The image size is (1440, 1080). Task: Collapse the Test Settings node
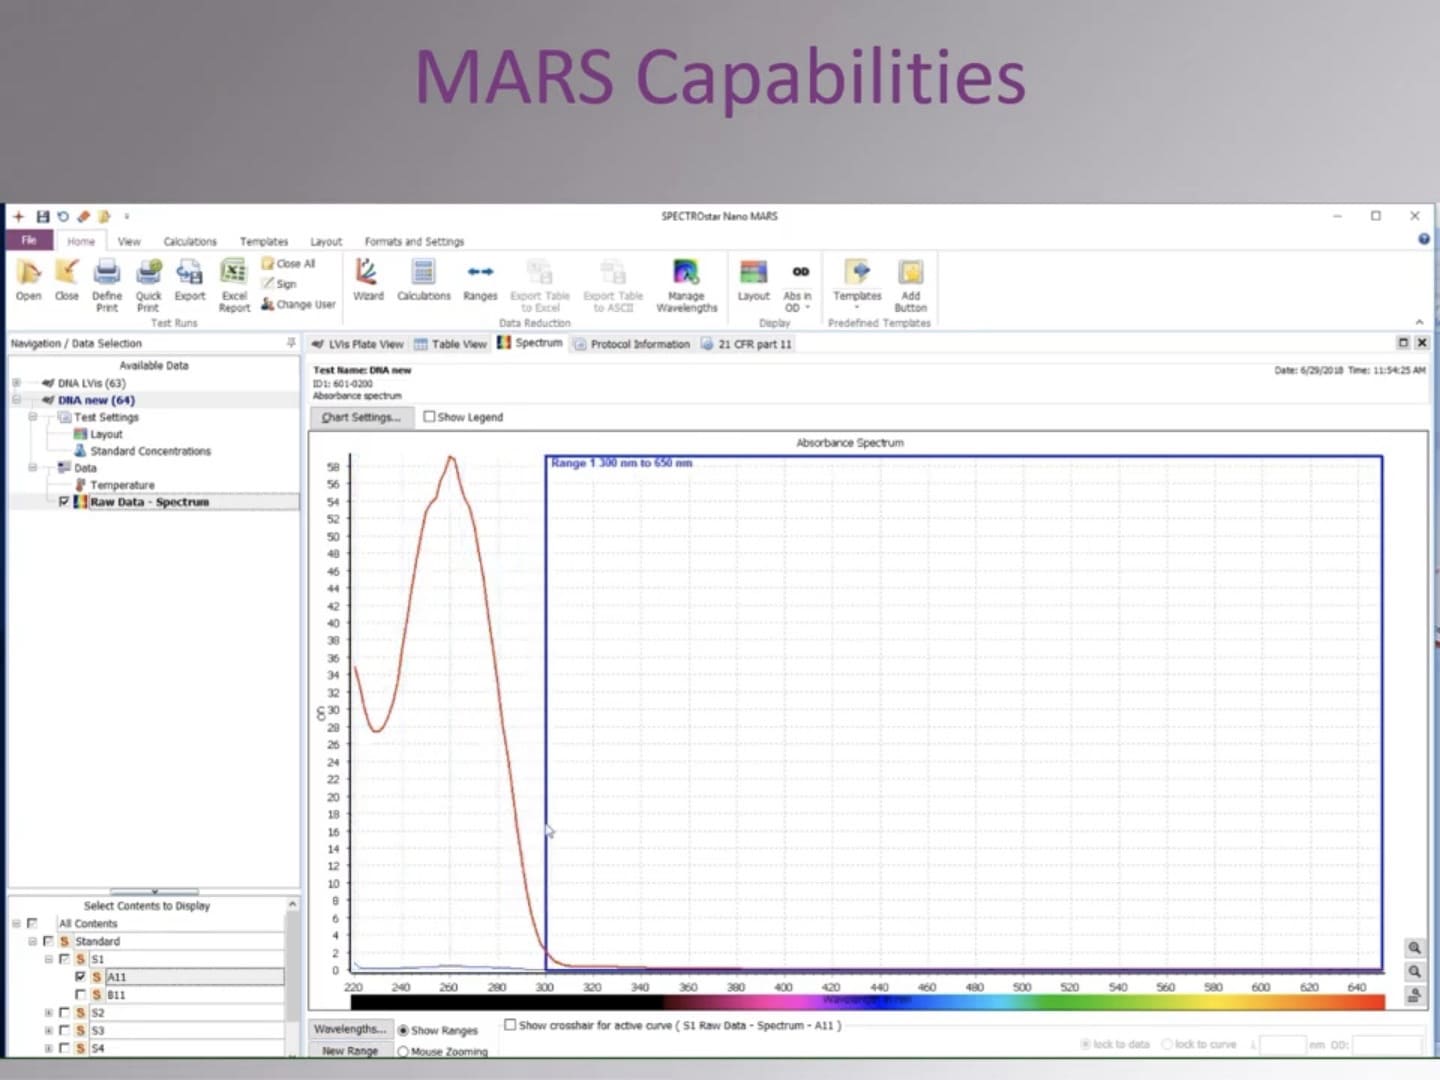click(32, 417)
